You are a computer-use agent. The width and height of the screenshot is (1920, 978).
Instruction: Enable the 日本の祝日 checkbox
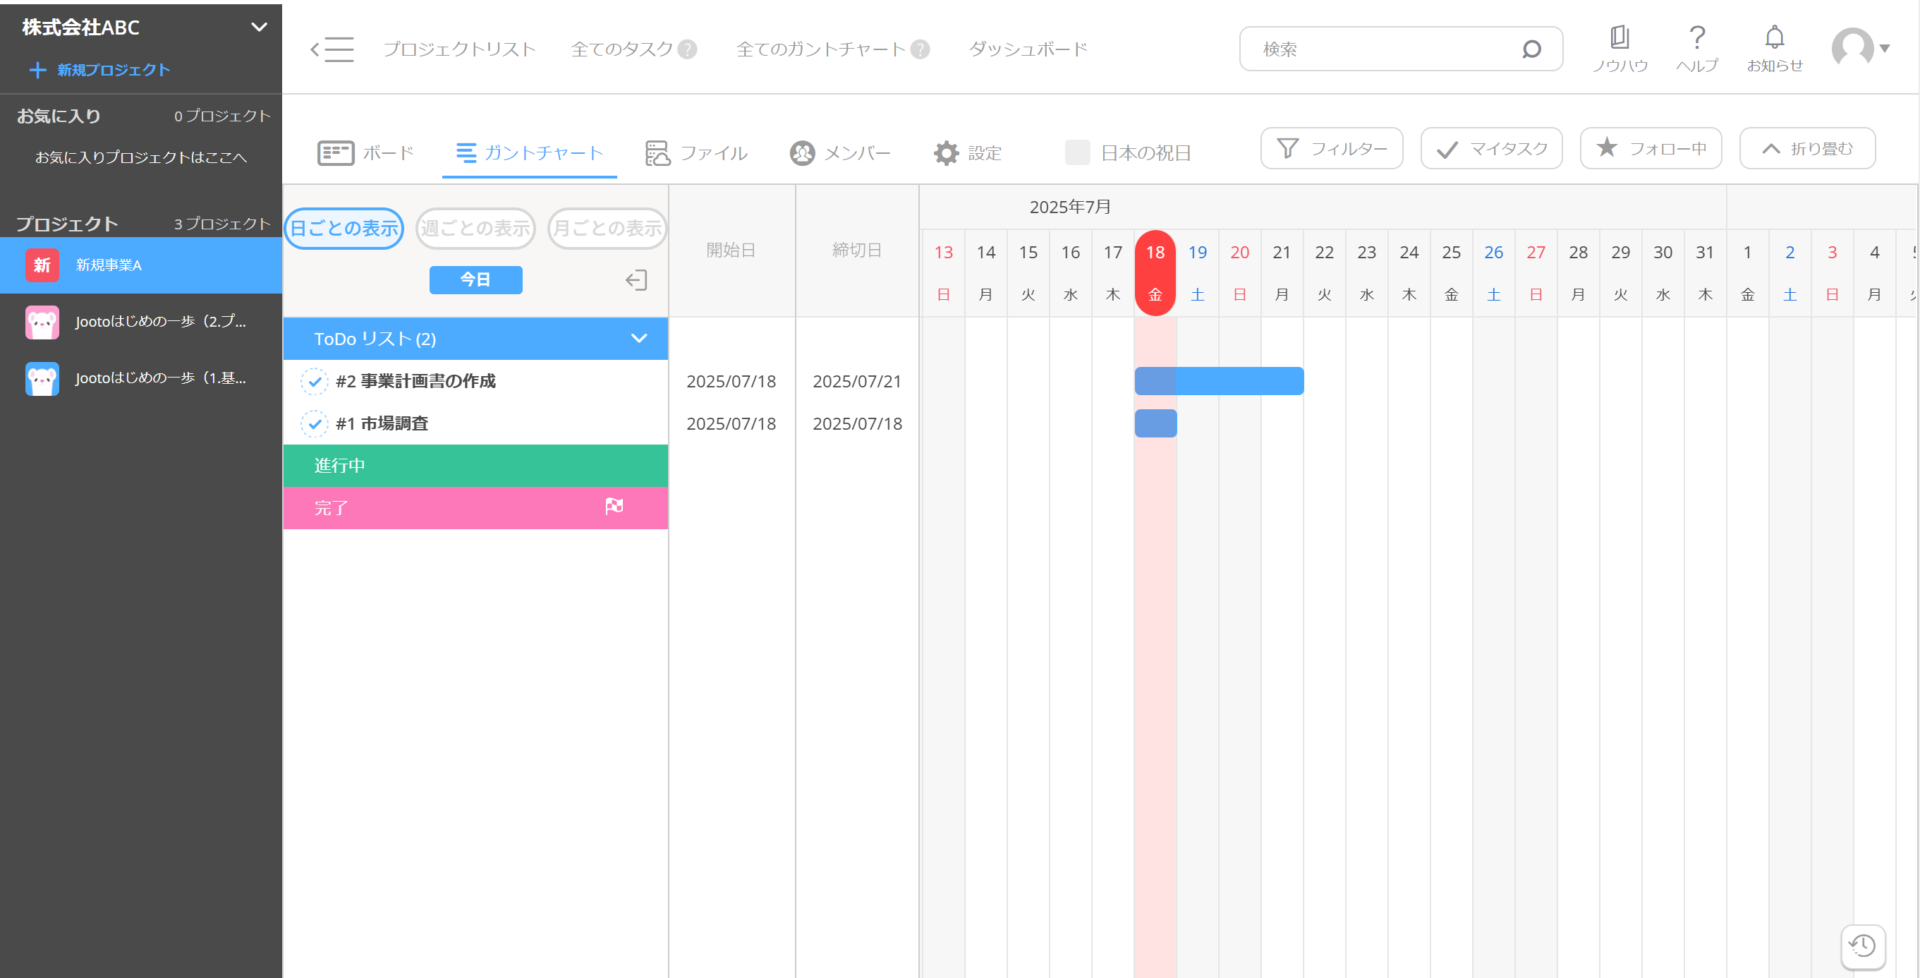tap(1077, 152)
